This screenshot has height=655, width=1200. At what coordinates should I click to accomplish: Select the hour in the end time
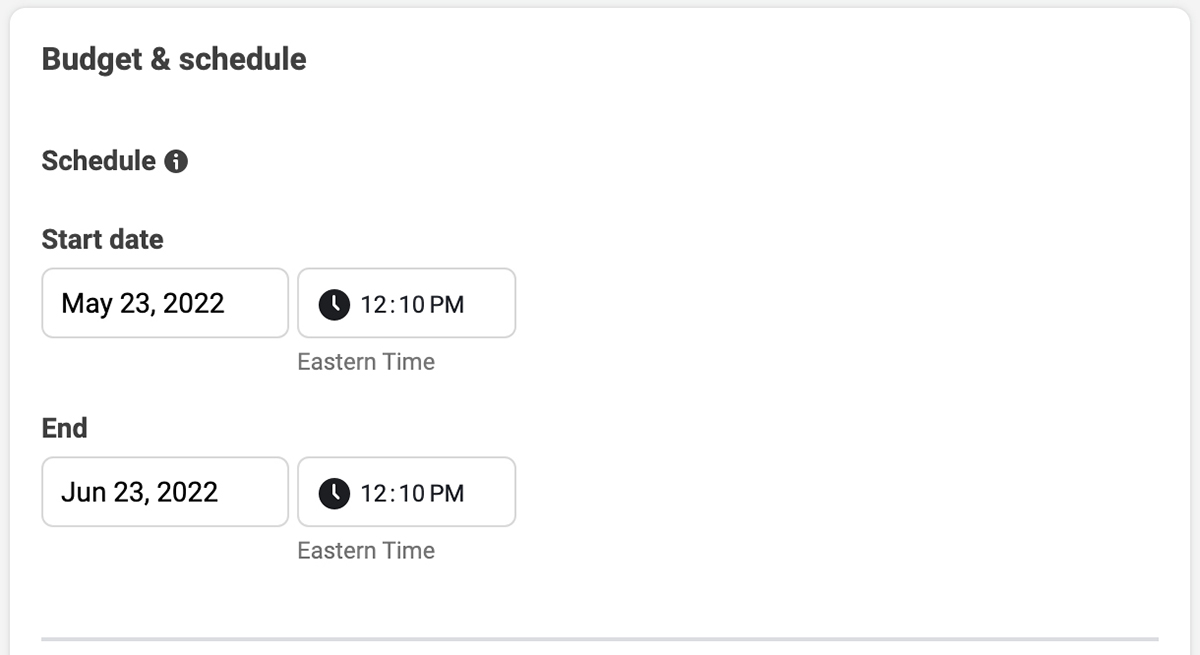pyautogui.click(x=373, y=494)
